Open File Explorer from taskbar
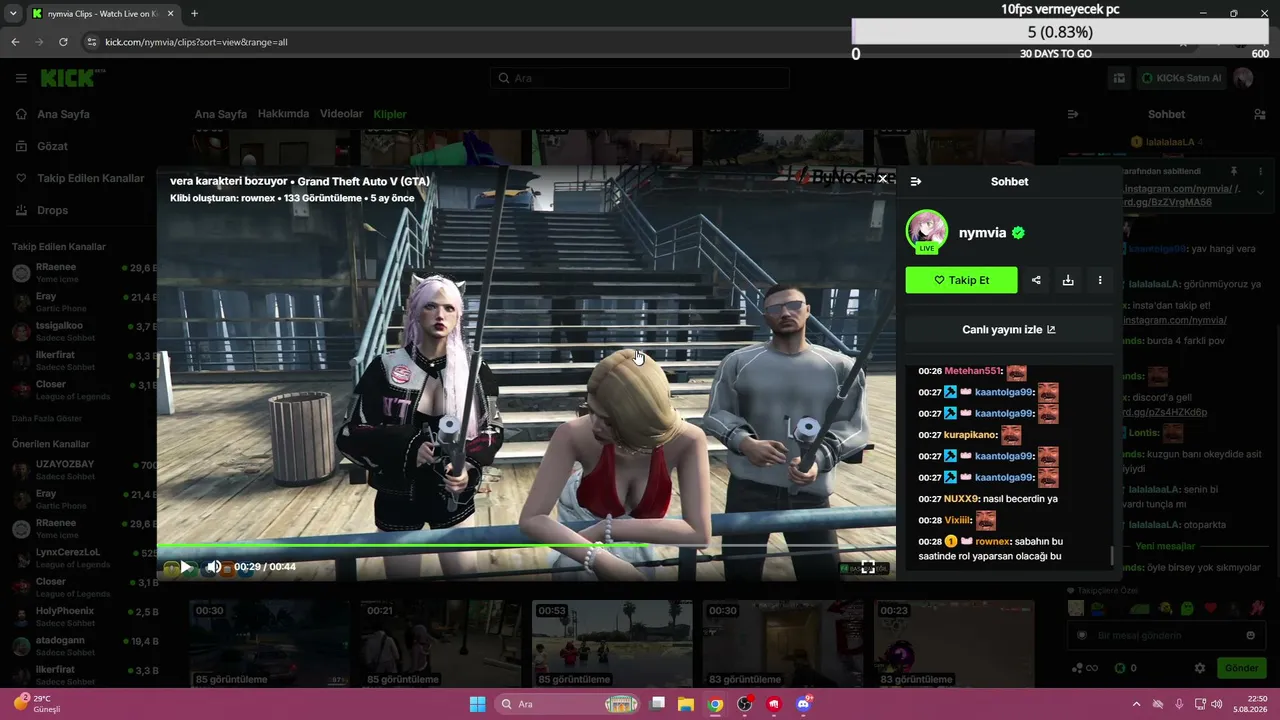Viewport: 1280px width, 720px height. [x=686, y=704]
